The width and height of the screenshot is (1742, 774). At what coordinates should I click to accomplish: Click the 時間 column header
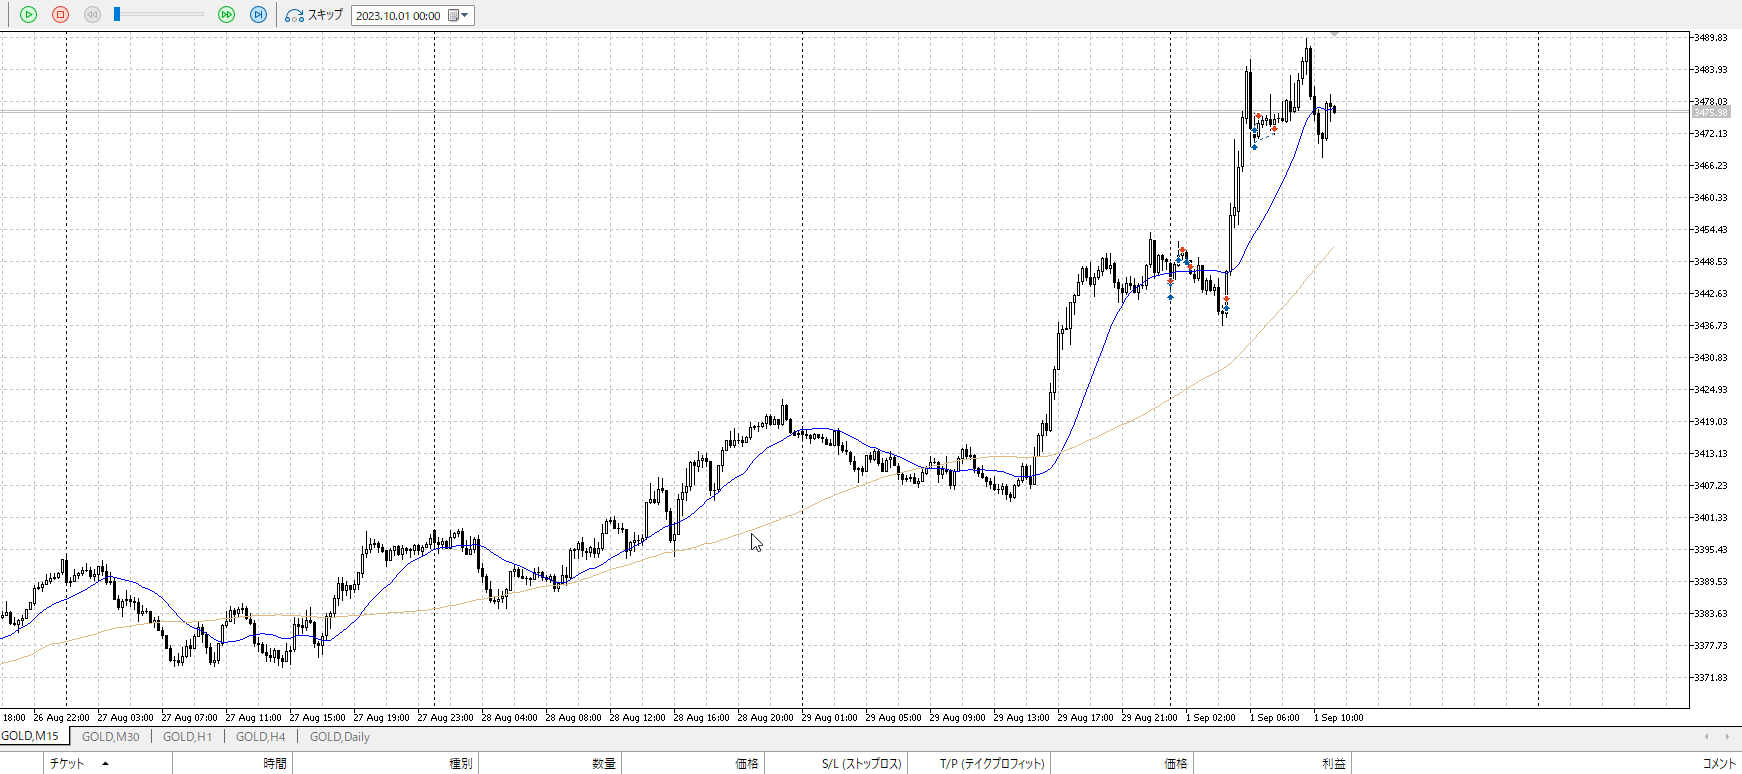[275, 764]
